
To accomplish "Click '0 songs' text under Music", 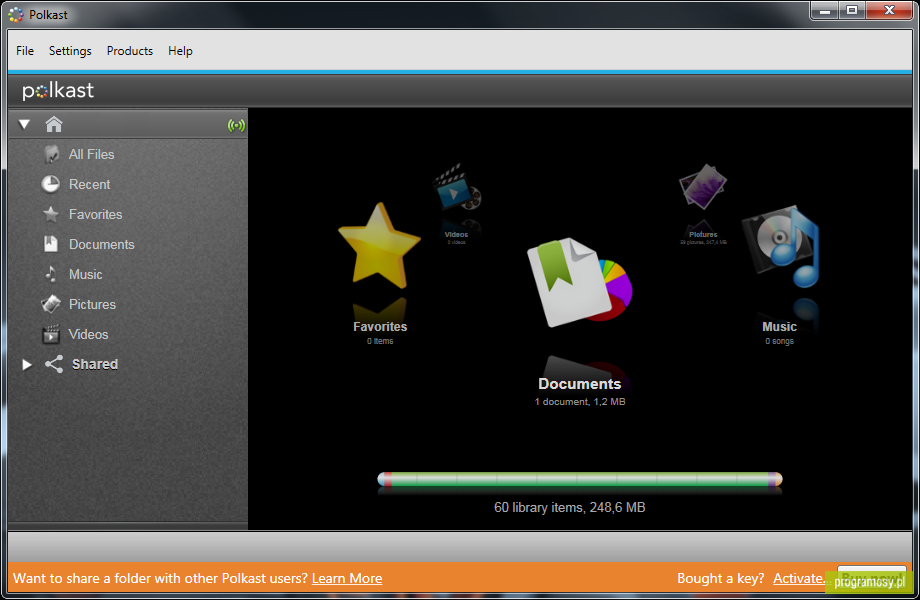I will tap(779, 341).
